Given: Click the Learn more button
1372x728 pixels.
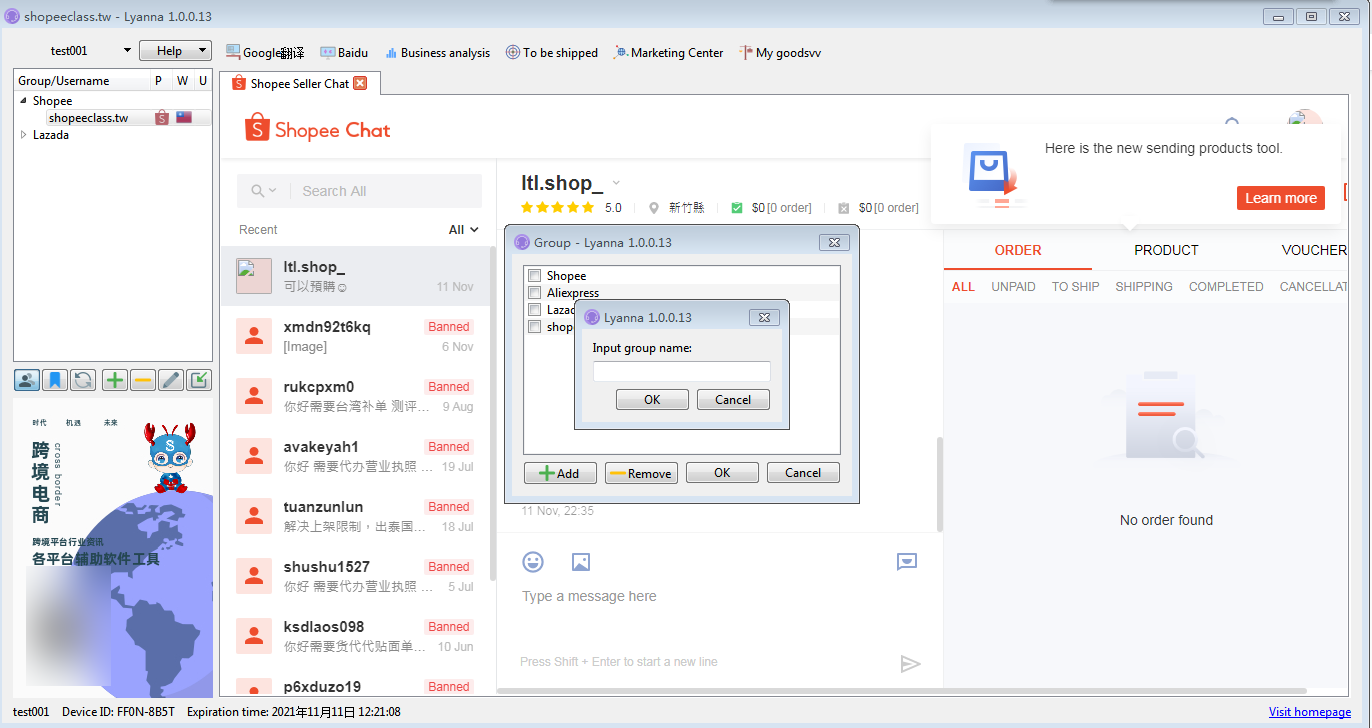Looking at the screenshot, I should point(1280,198).
